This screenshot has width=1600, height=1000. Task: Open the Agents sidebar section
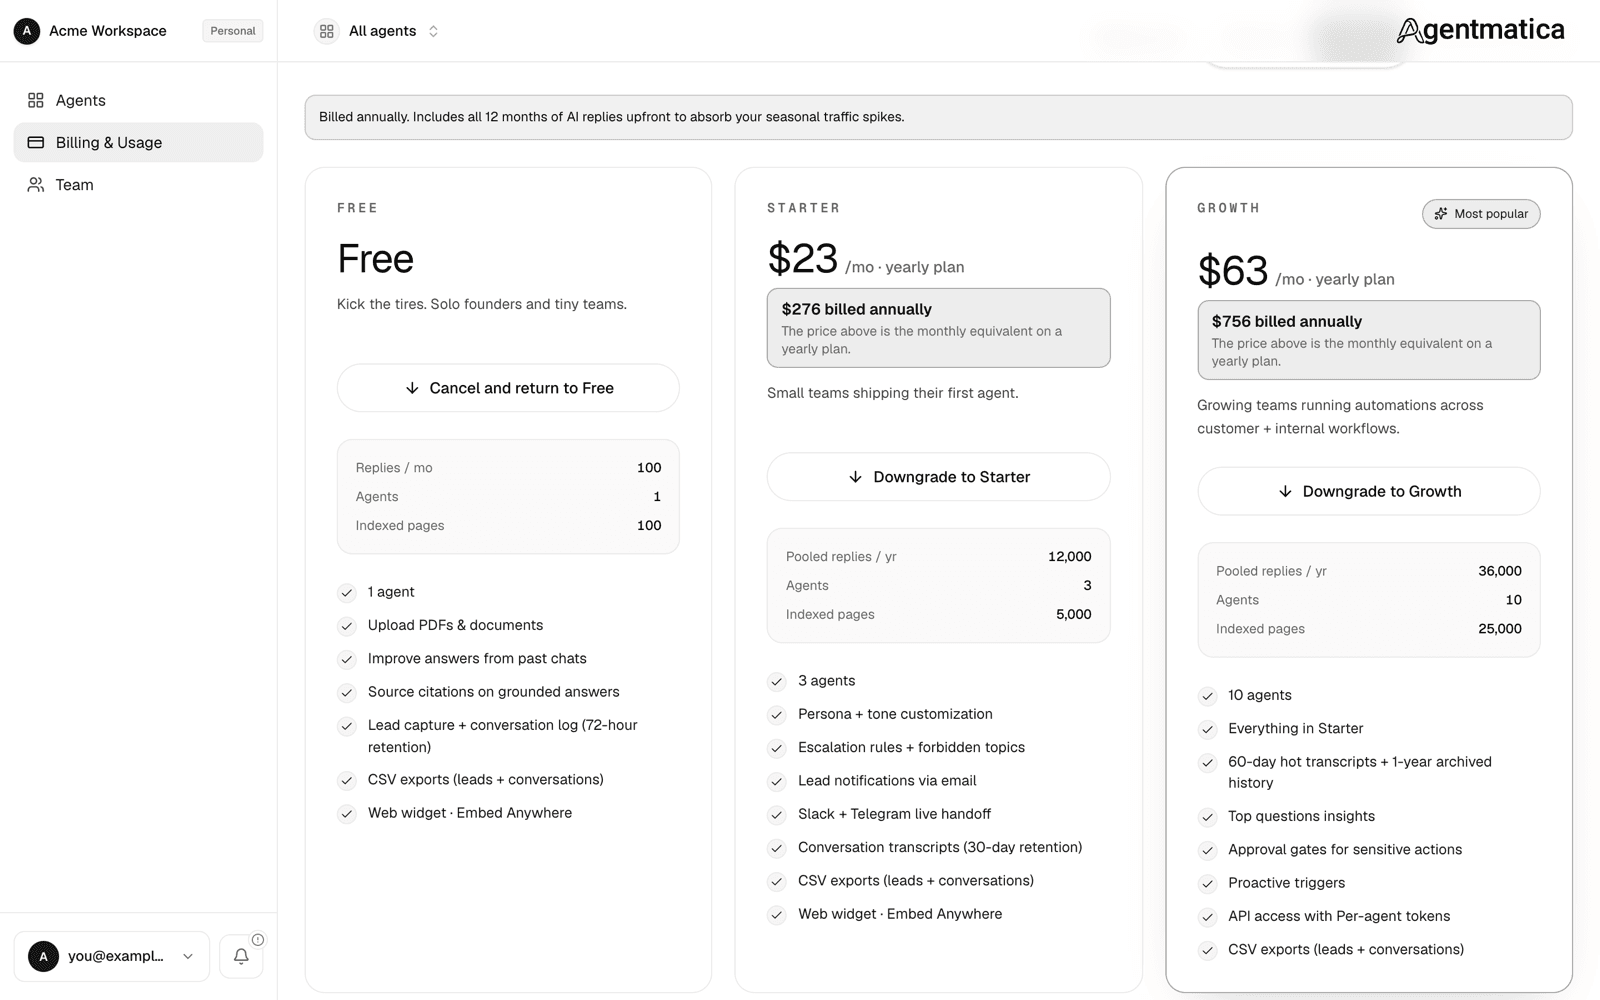[x=138, y=100]
